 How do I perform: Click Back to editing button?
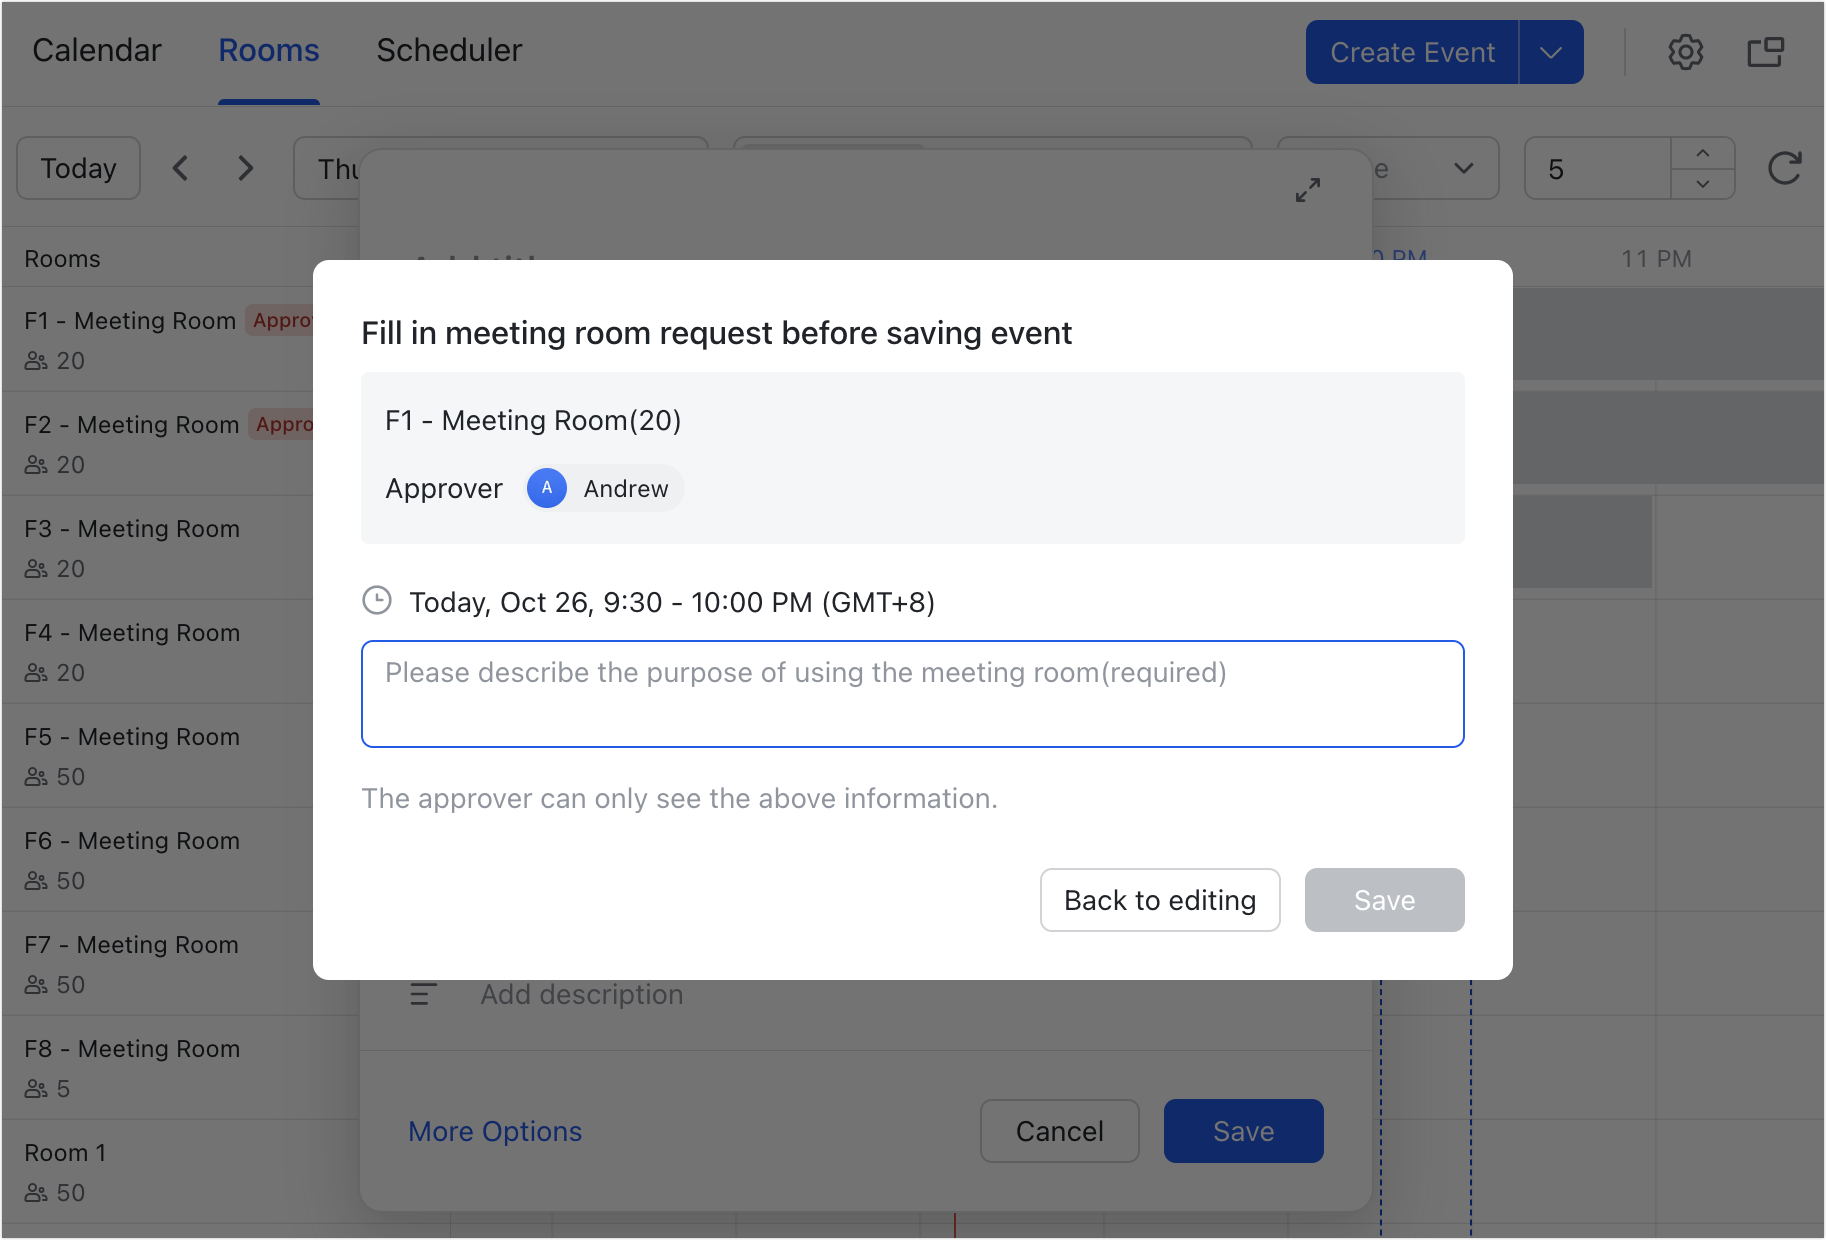coord(1160,900)
